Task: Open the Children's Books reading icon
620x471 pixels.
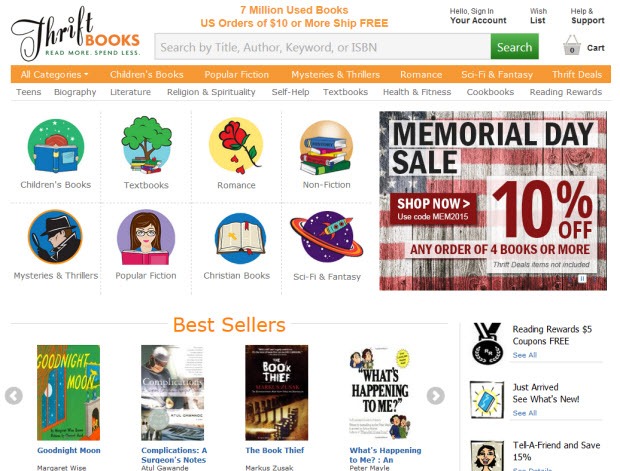Action: (56, 146)
